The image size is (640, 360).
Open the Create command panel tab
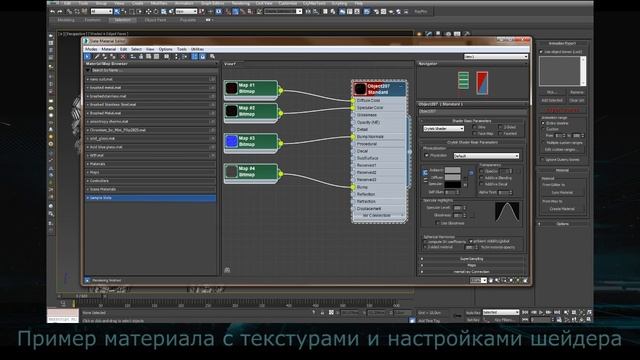419,35
